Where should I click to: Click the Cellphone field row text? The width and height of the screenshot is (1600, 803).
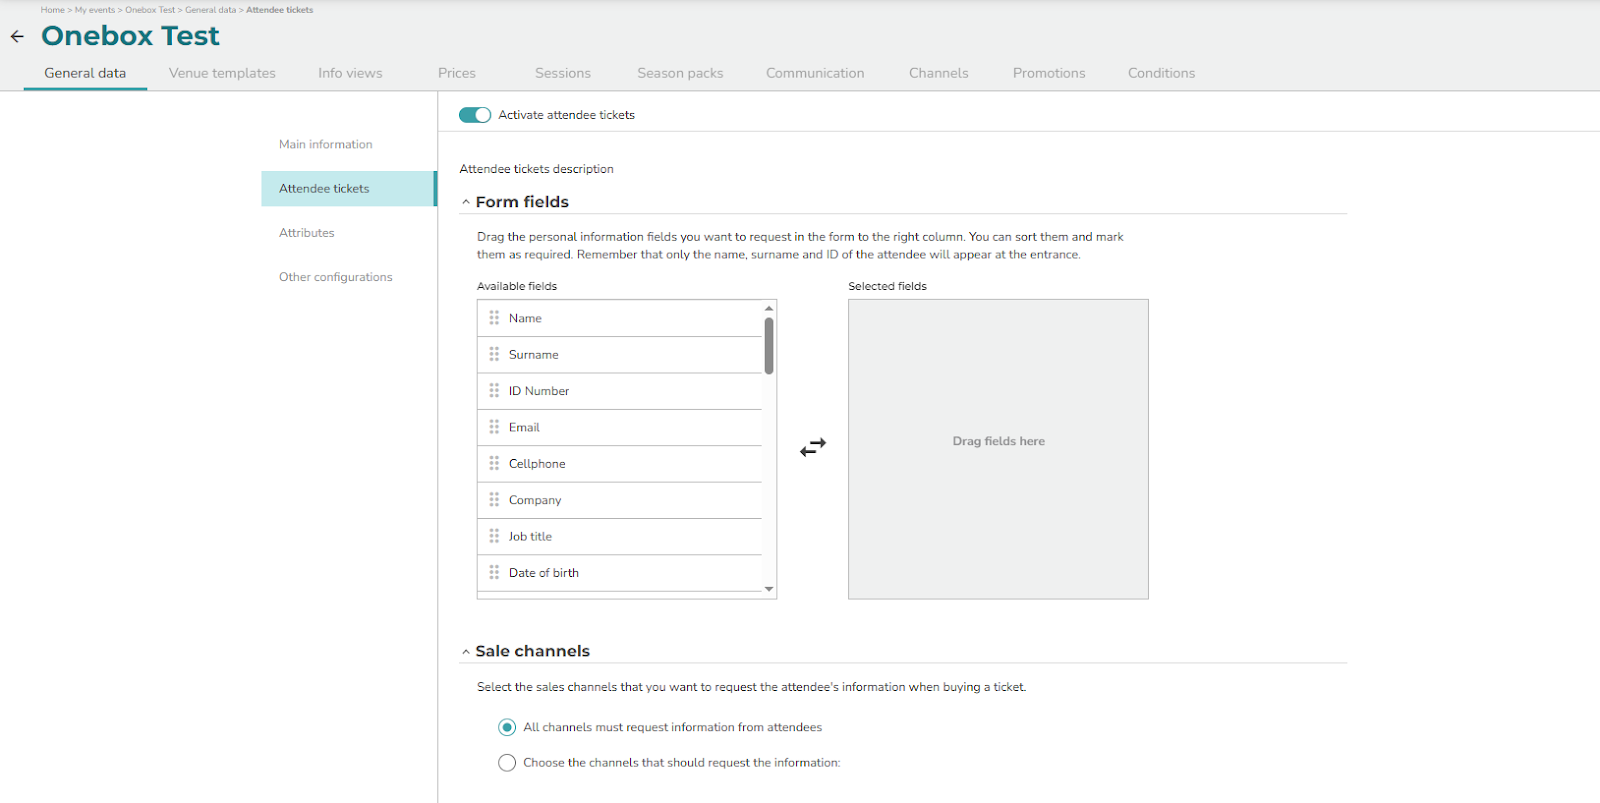pos(537,464)
